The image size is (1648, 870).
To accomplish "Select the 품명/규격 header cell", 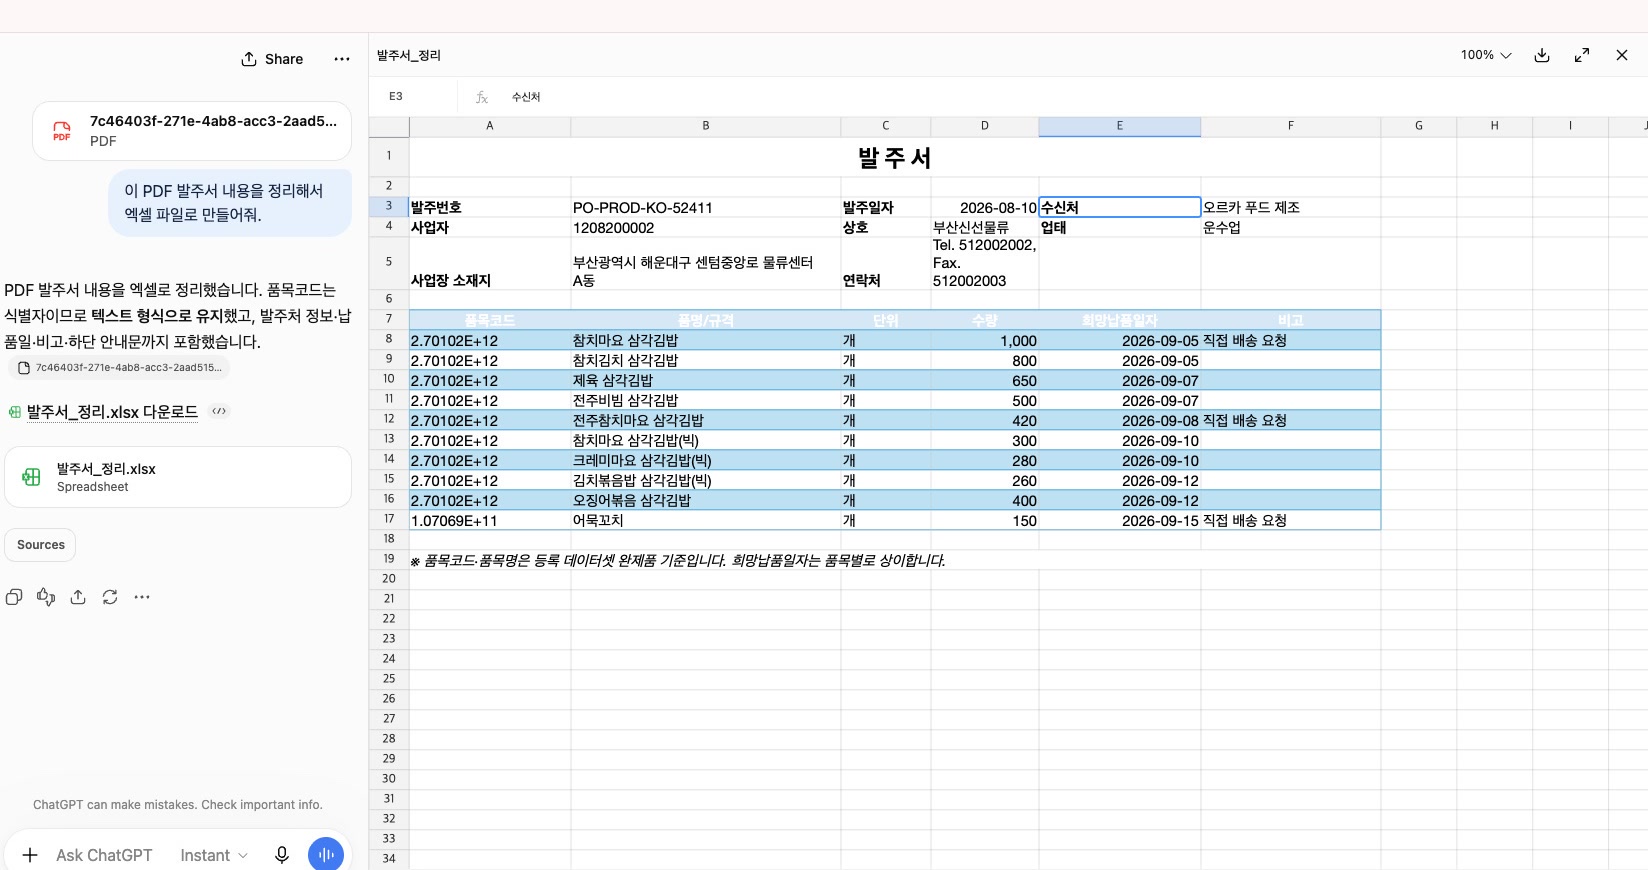I will [x=706, y=320].
